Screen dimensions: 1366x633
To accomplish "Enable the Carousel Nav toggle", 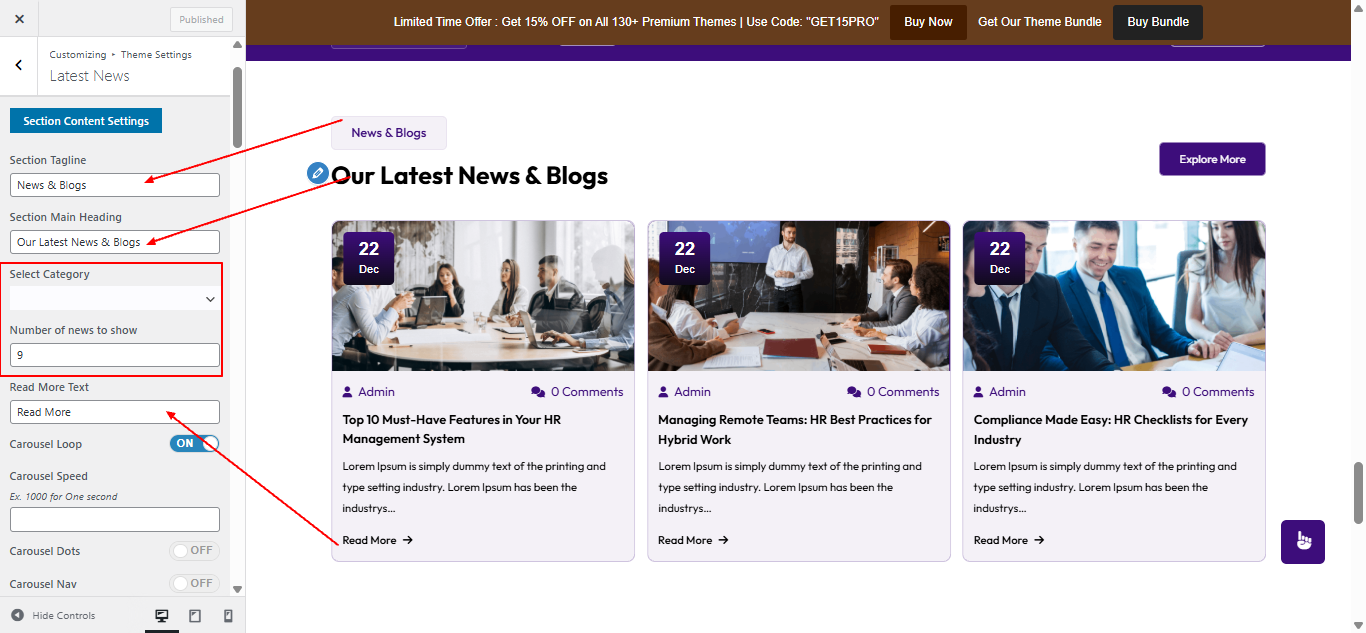I will [x=194, y=583].
